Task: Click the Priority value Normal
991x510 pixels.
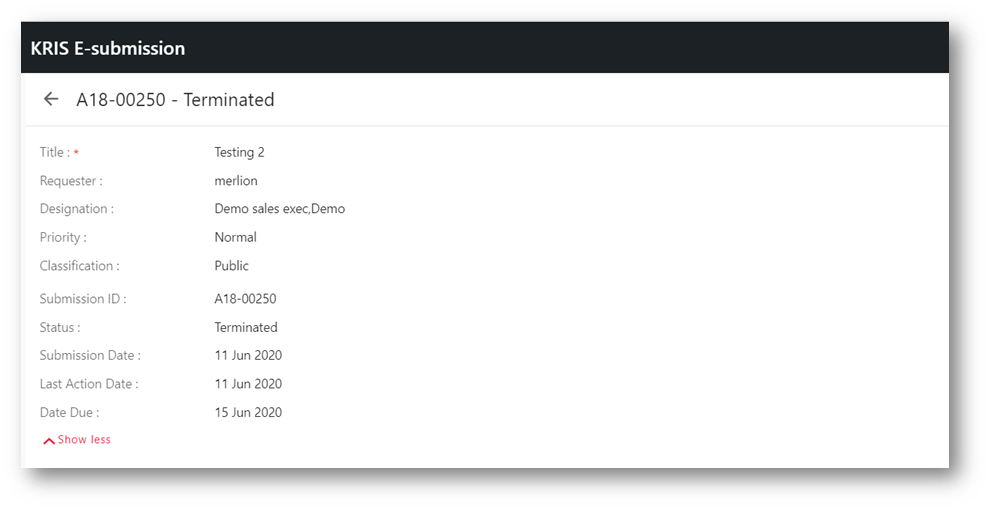Action: [x=235, y=237]
